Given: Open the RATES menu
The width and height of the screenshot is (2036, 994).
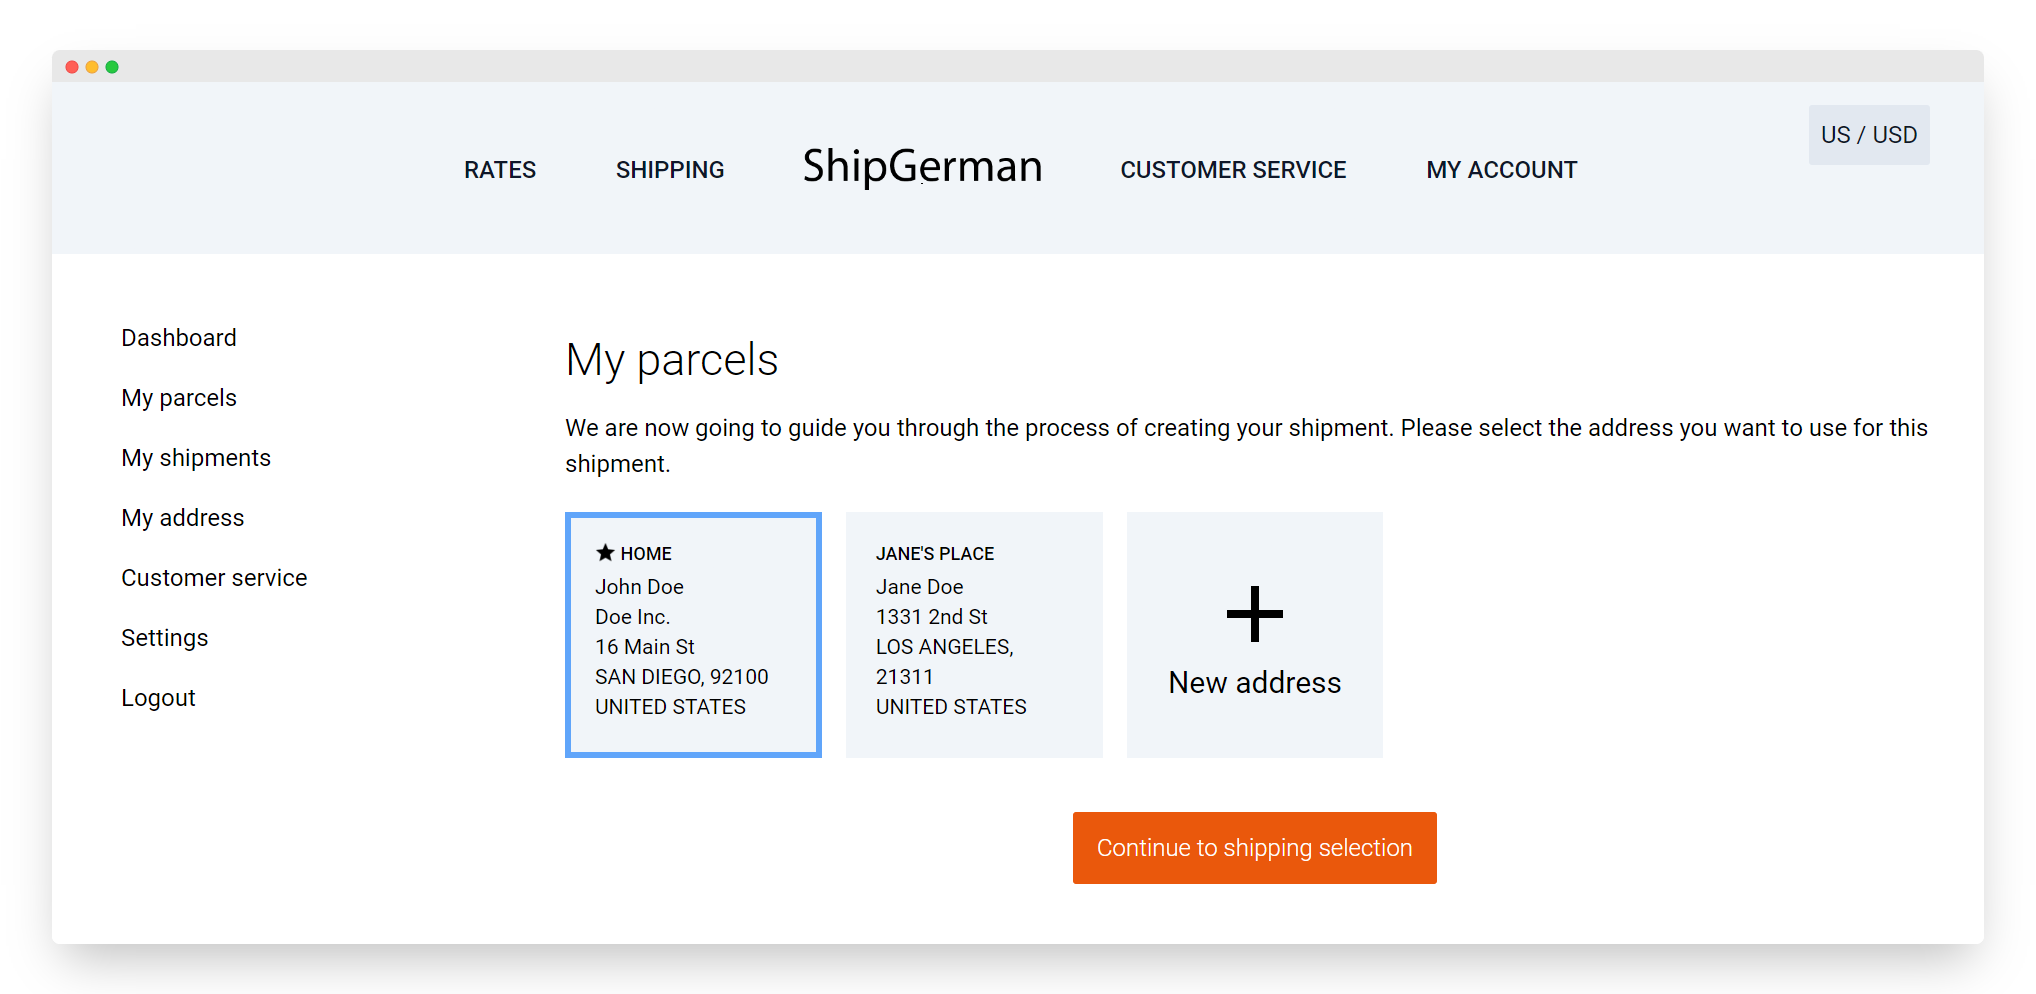Looking at the screenshot, I should coord(500,170).
